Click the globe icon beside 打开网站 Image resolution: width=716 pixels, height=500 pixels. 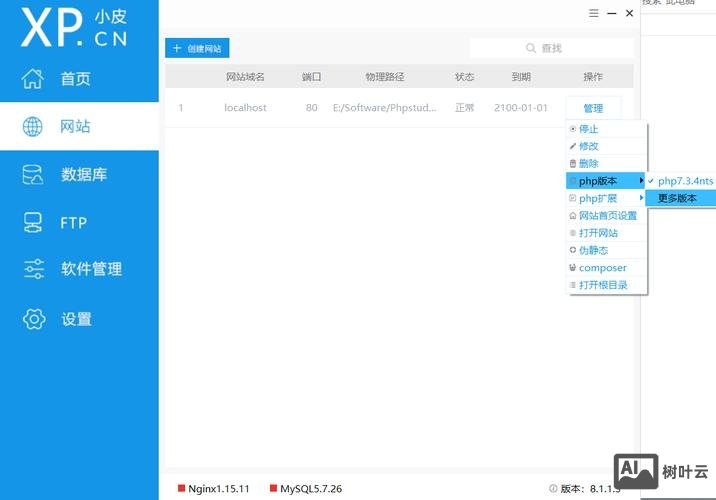click(573, 233)
